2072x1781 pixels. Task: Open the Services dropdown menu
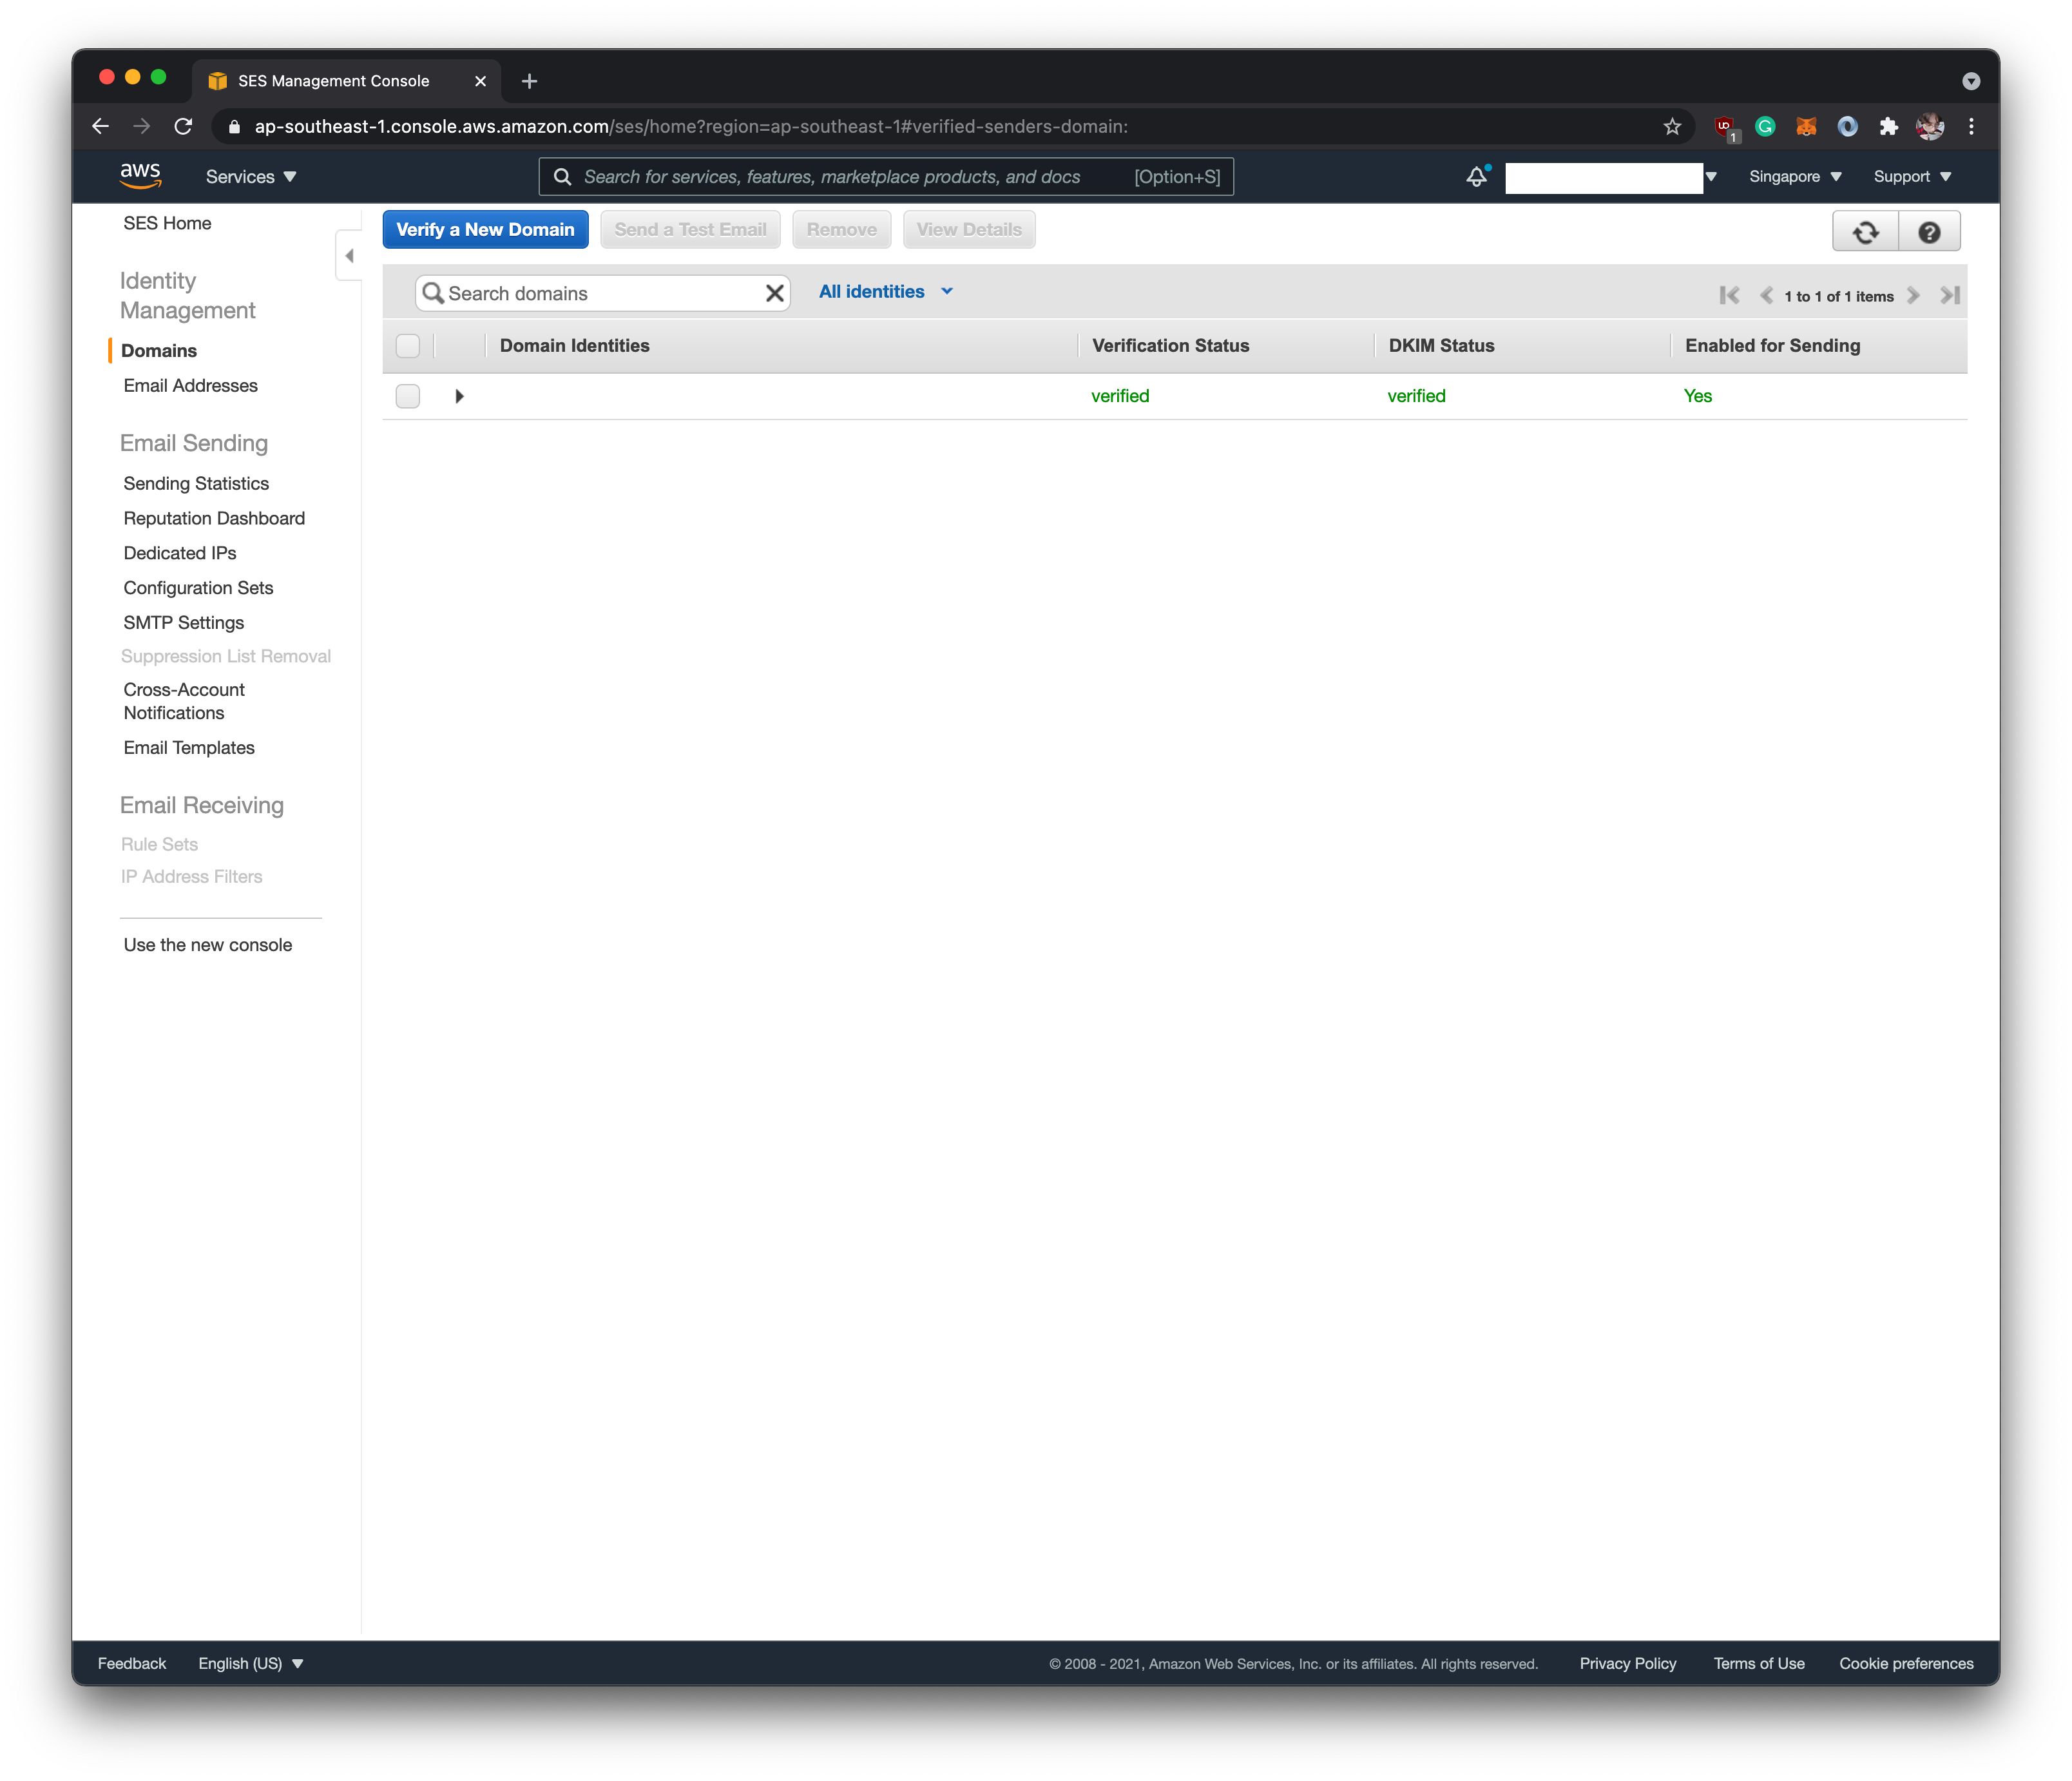pos(251,176)
